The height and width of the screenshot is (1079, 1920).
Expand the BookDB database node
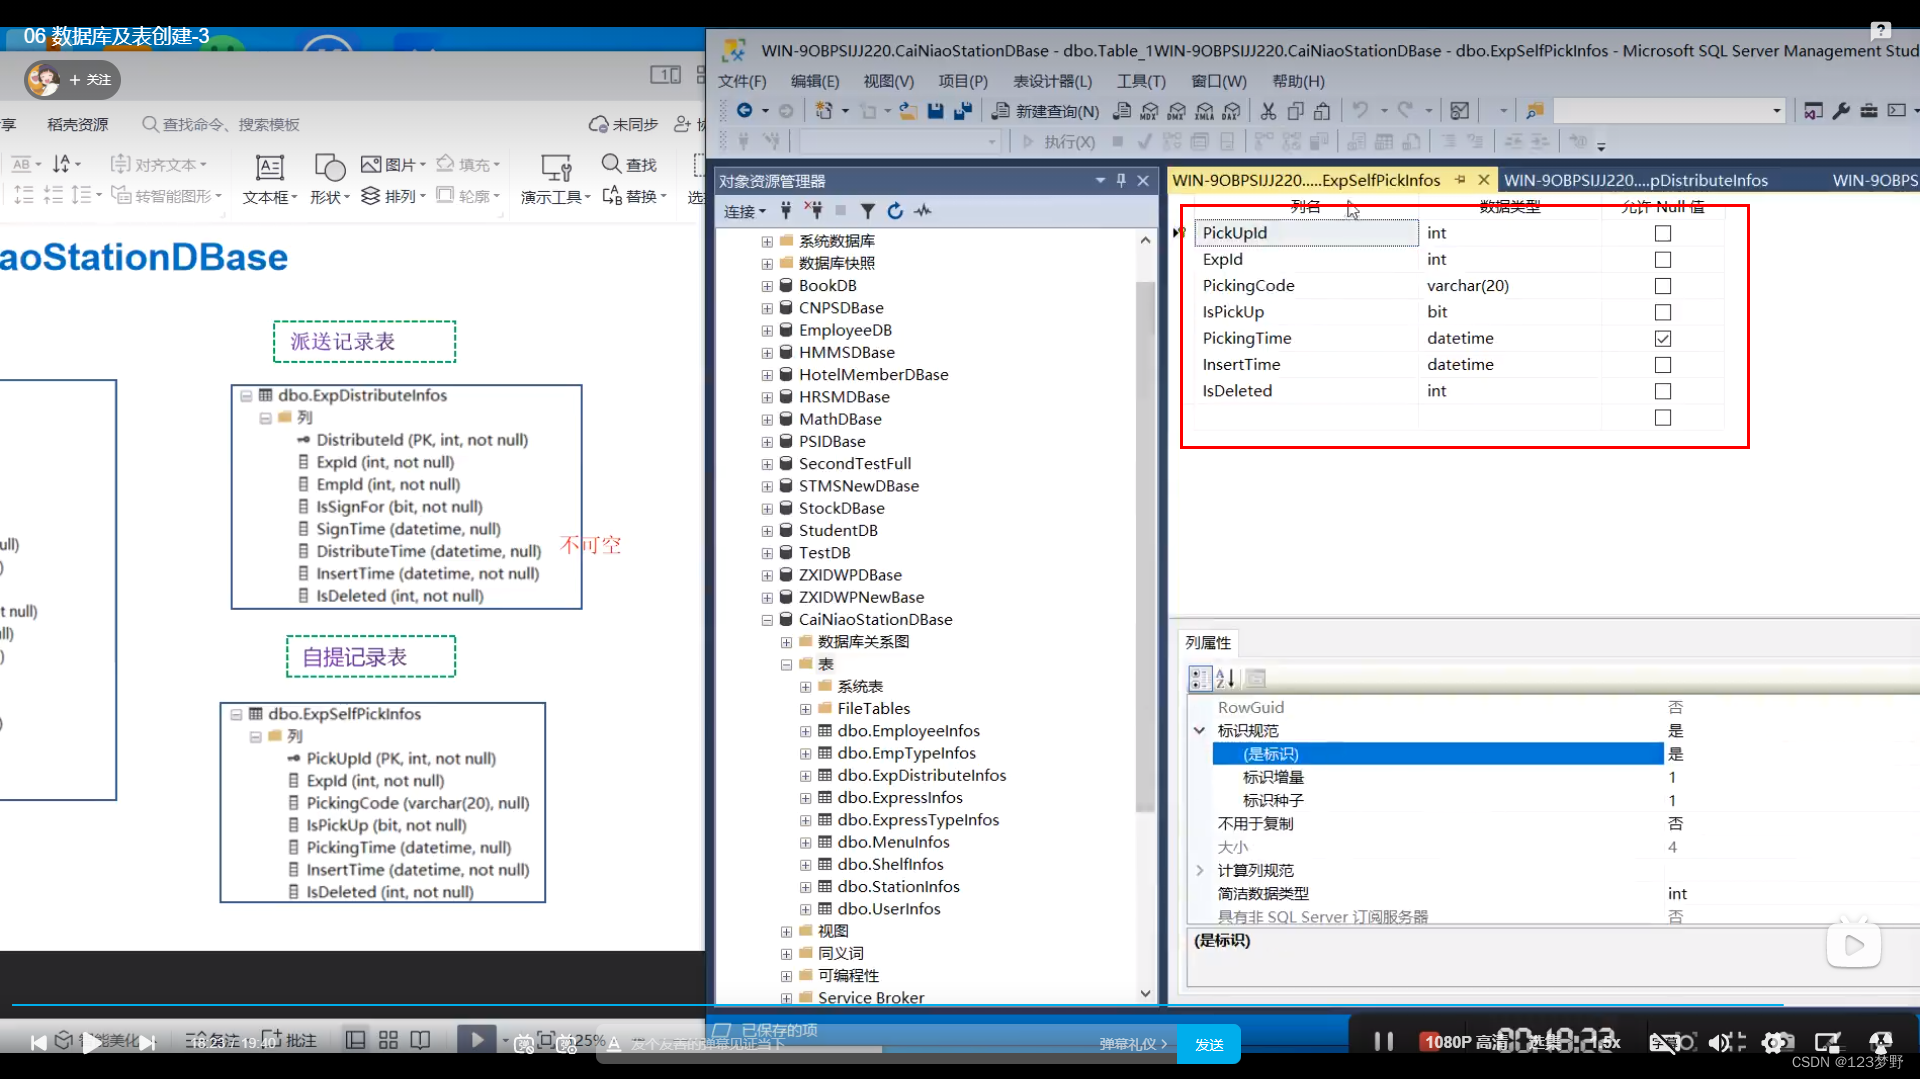pyautogui.click(x=767, y=286)
